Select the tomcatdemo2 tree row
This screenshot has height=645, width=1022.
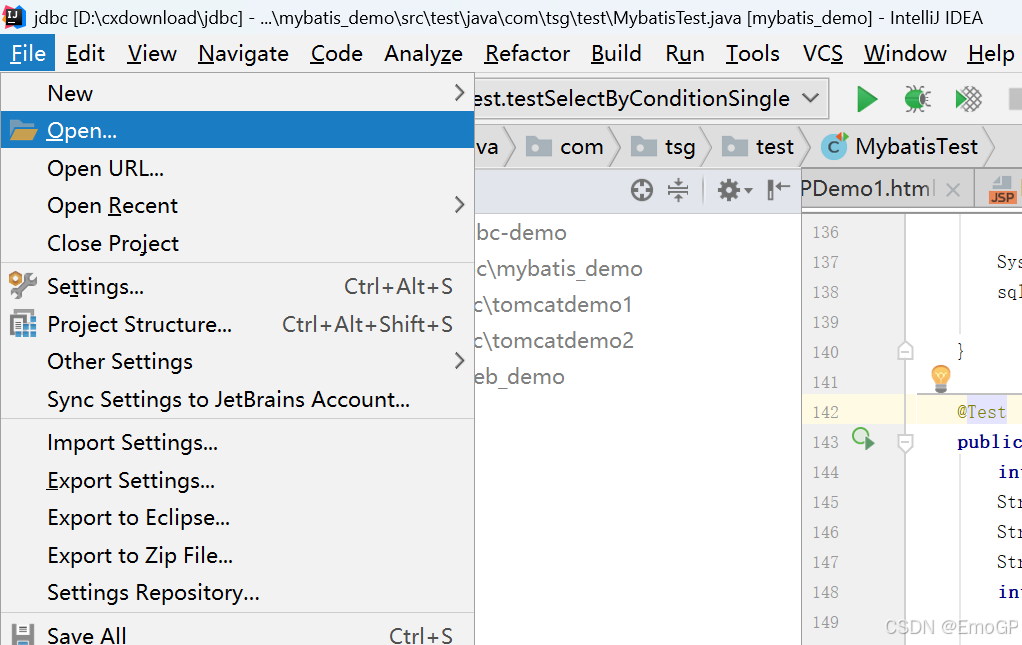tap(554, 340)
